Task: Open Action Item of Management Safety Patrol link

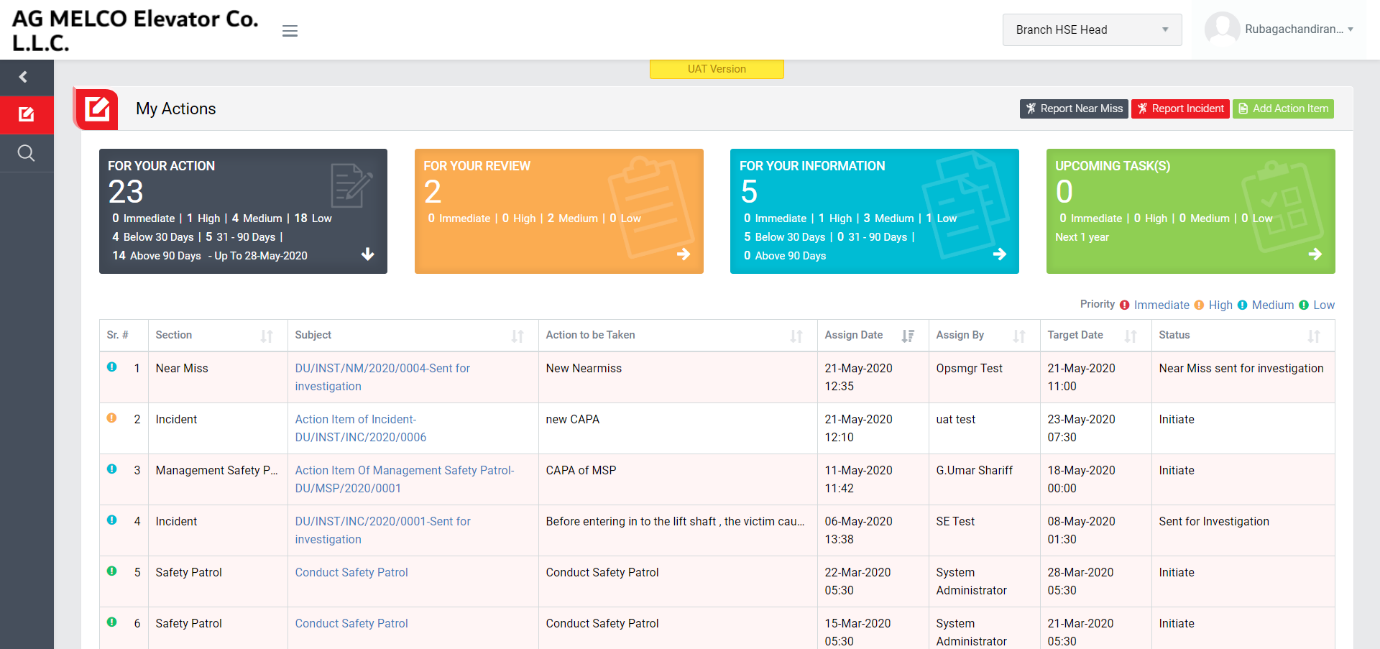Action: (404, 479)
